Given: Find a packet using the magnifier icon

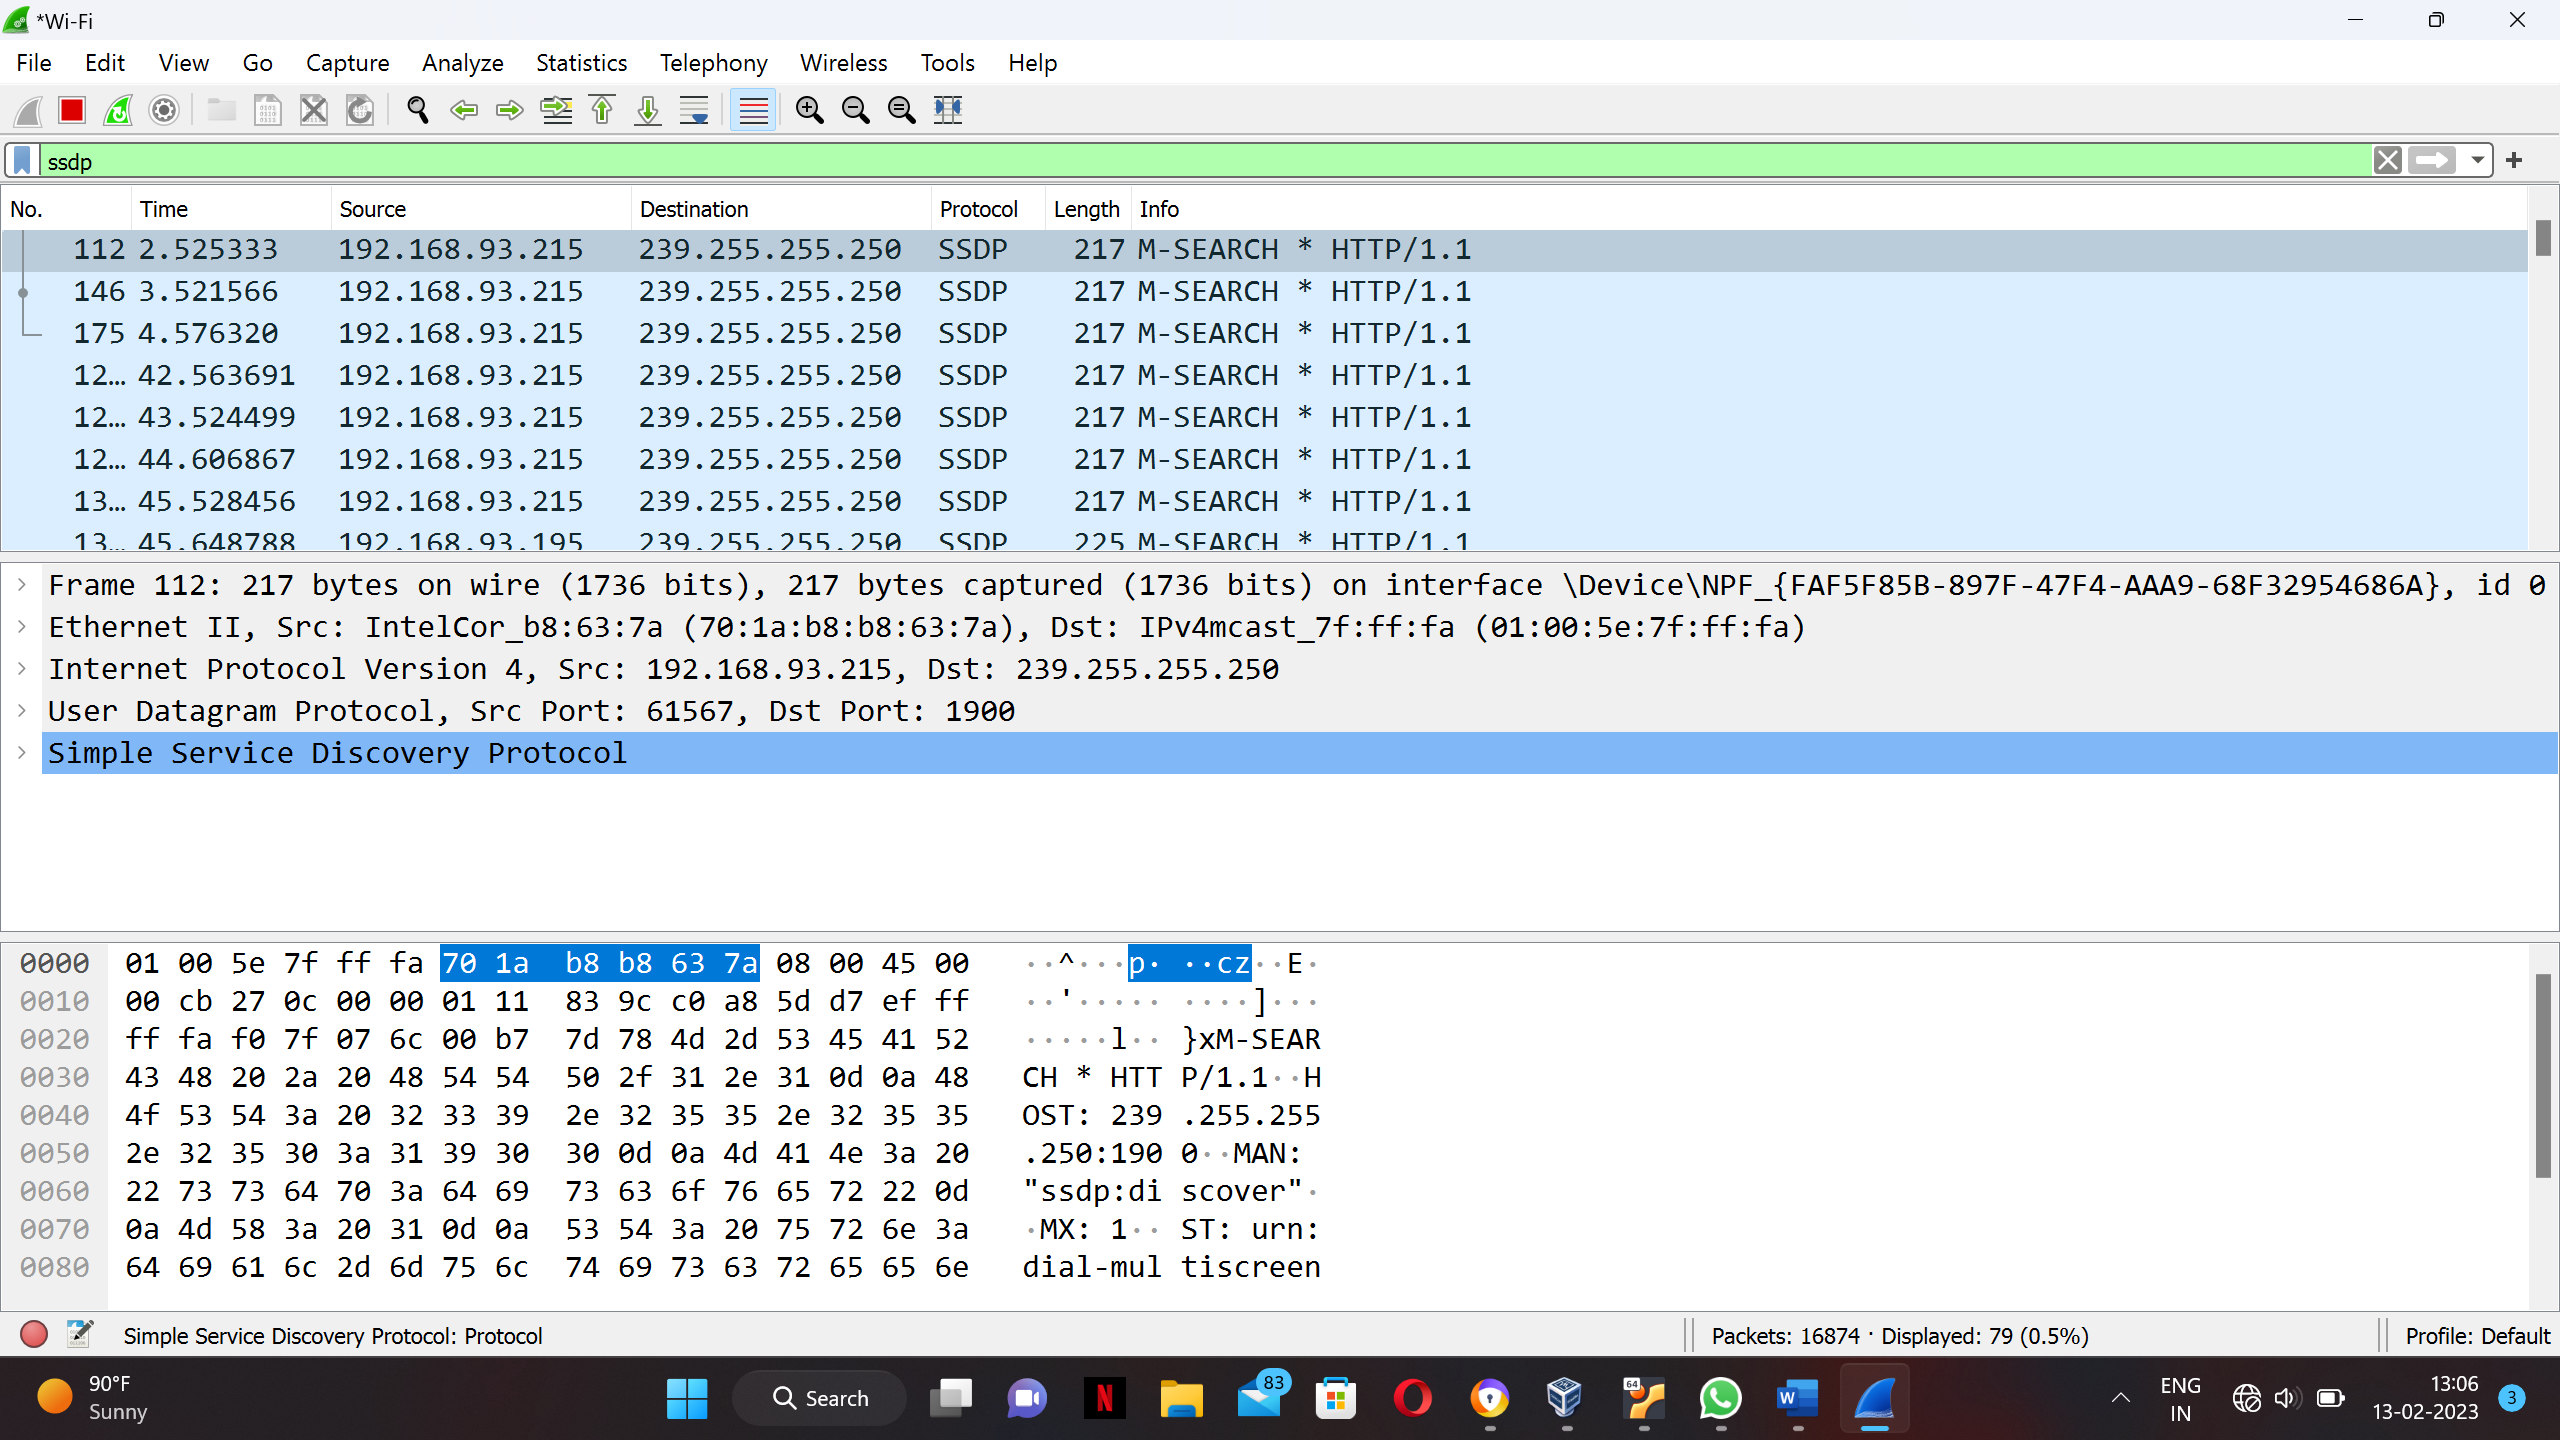Looking at the screenshot, I should (417, 110).
